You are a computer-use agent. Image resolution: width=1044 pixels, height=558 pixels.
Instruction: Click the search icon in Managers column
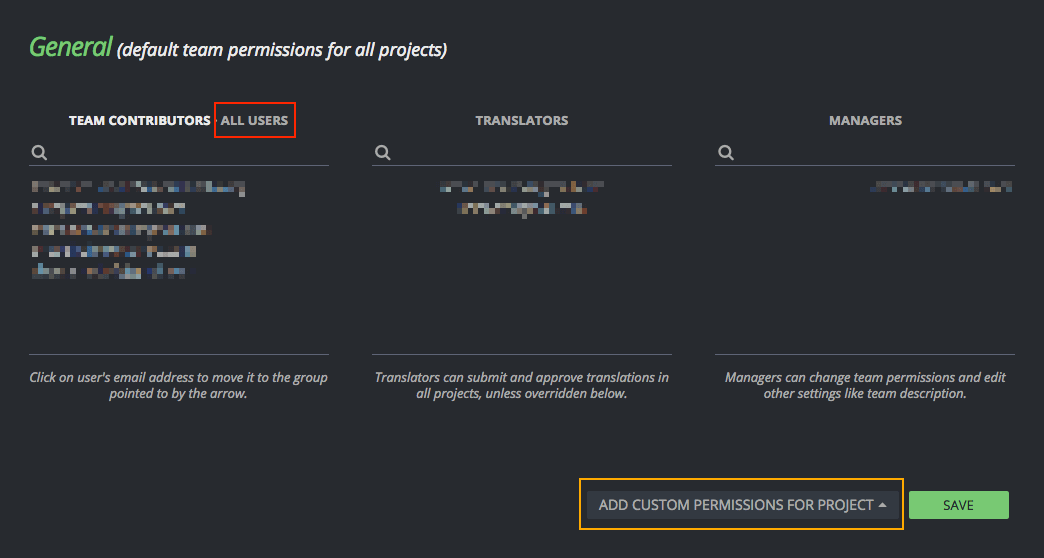(x=726, y=153)
